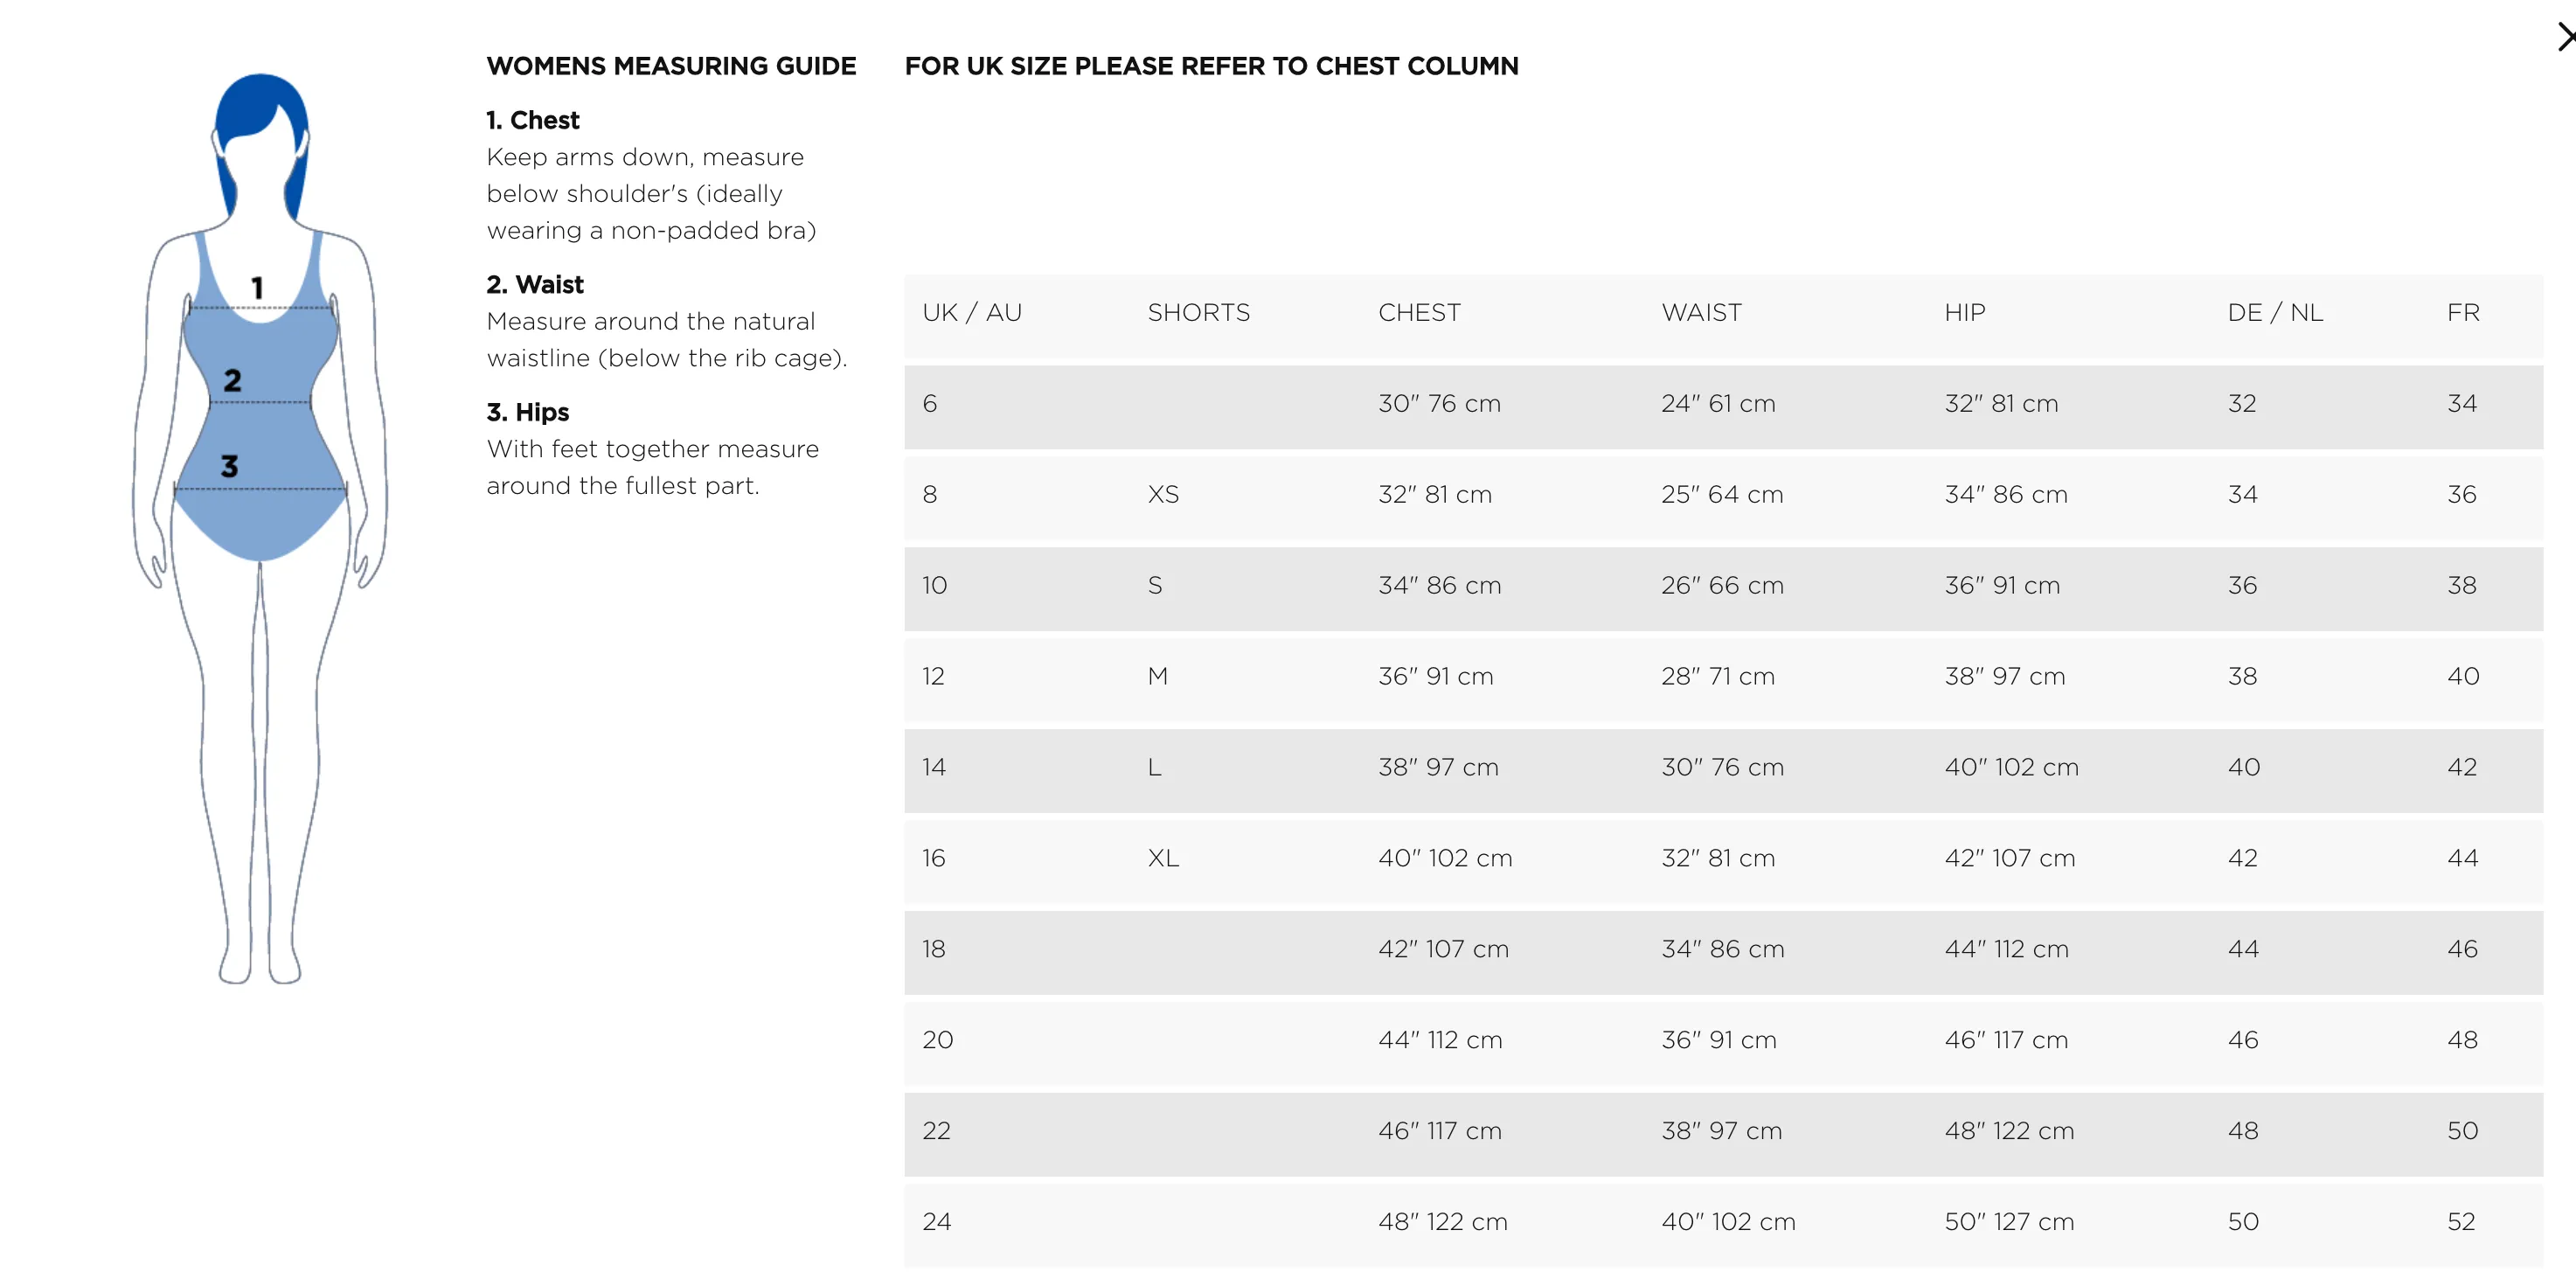The width and height of the screenshot is (2576, 1272).
Task: Click the 50" 127 cm hip cell
Action: pyautogui.click(x=2008, y=1222)
